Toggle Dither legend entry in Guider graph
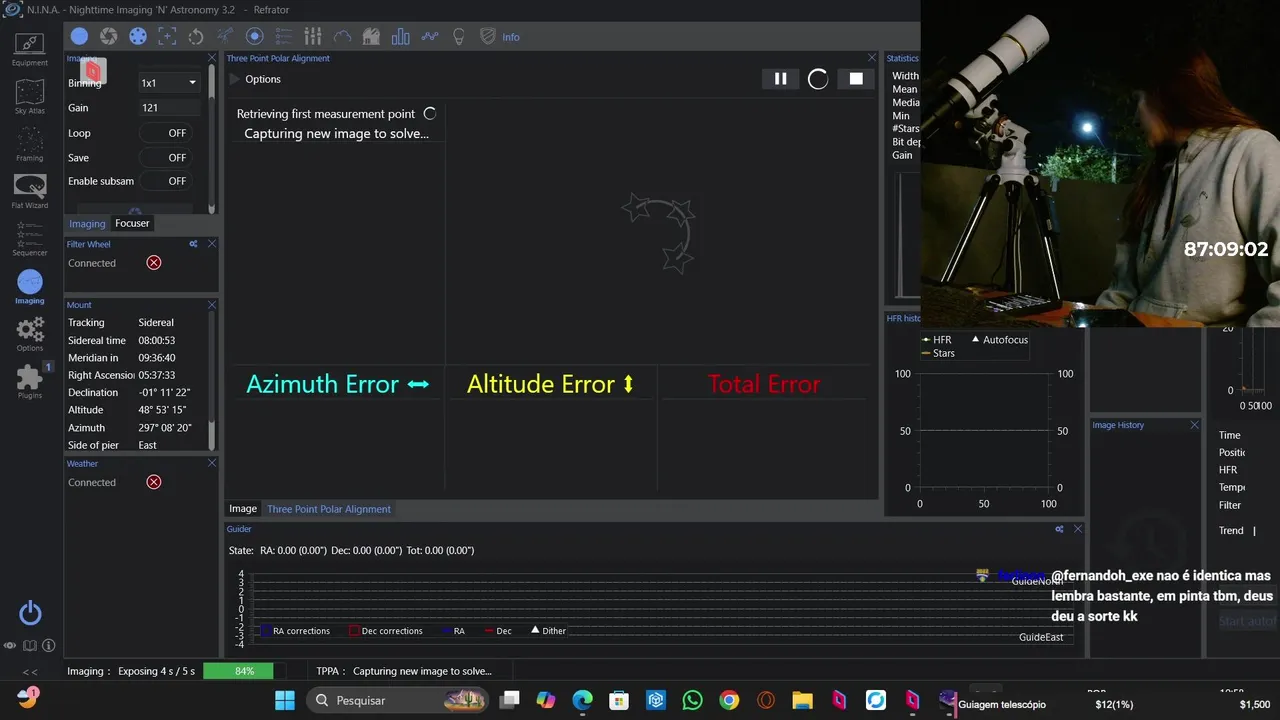The image size is (1280, 720). tap(548, 631)
